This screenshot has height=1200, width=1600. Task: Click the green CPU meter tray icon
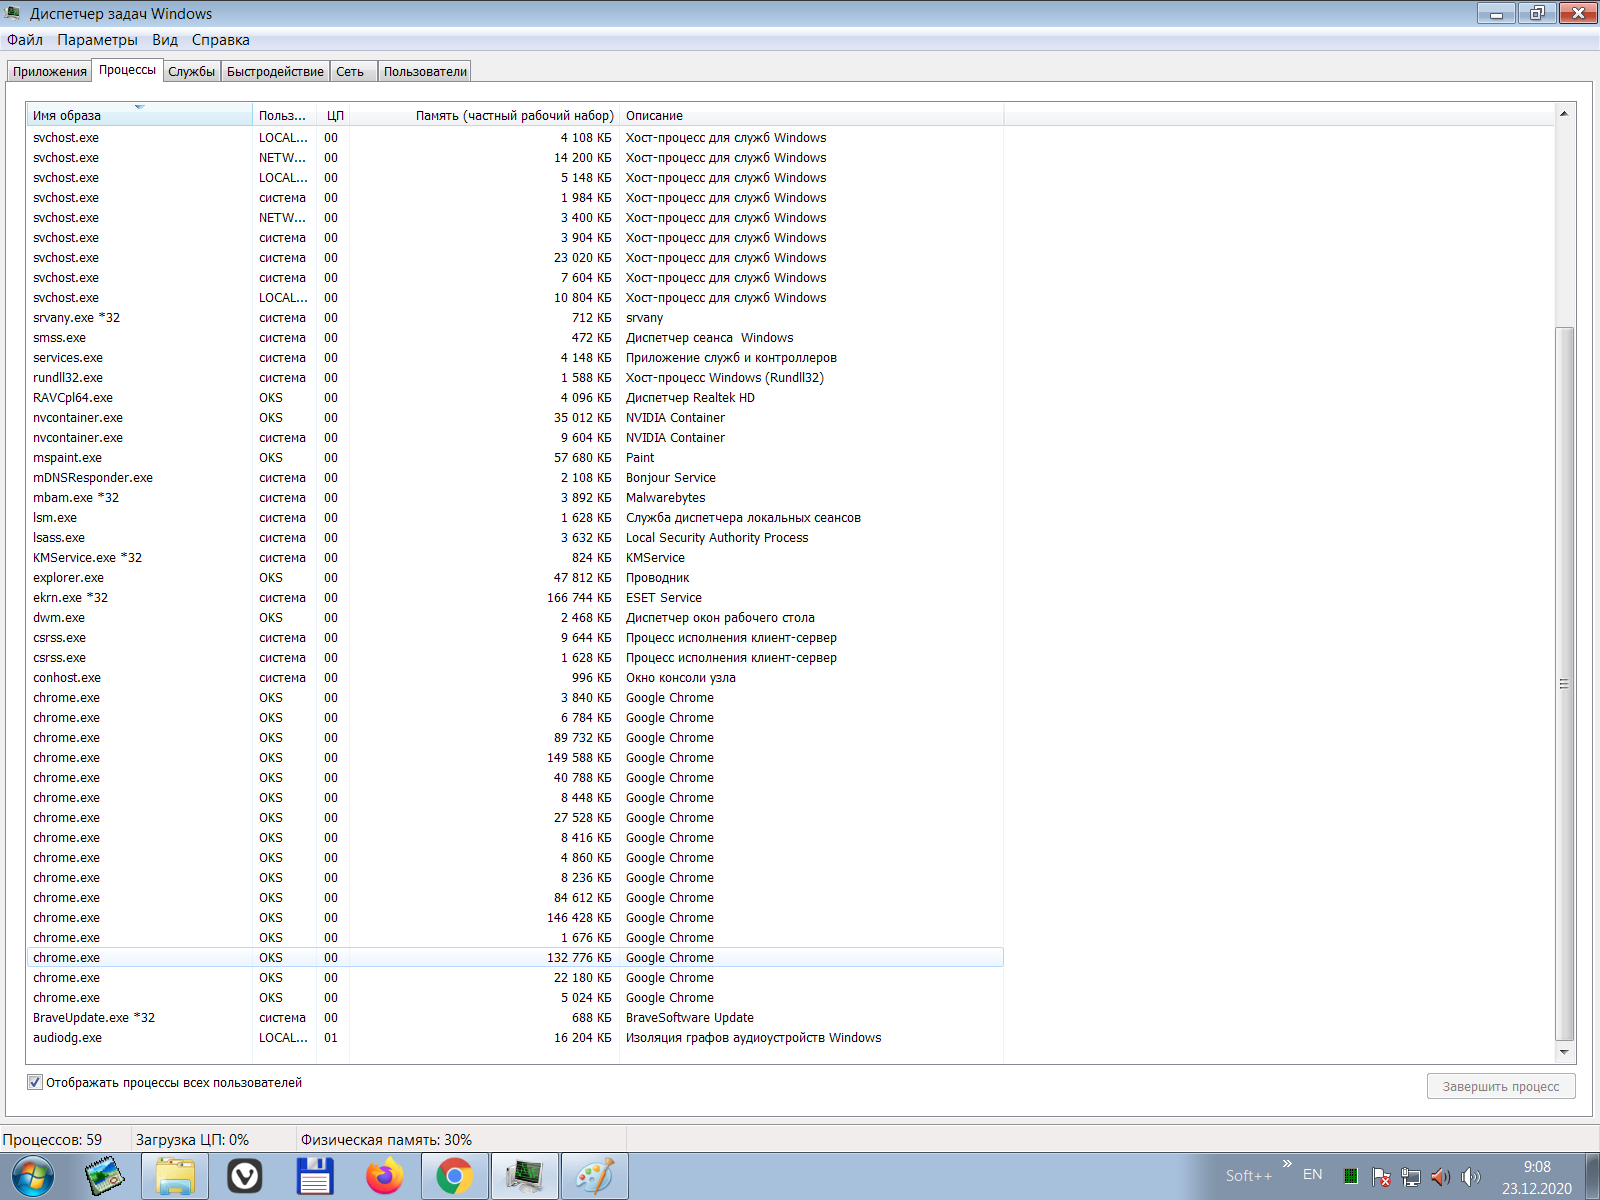pos(1350,1176)
